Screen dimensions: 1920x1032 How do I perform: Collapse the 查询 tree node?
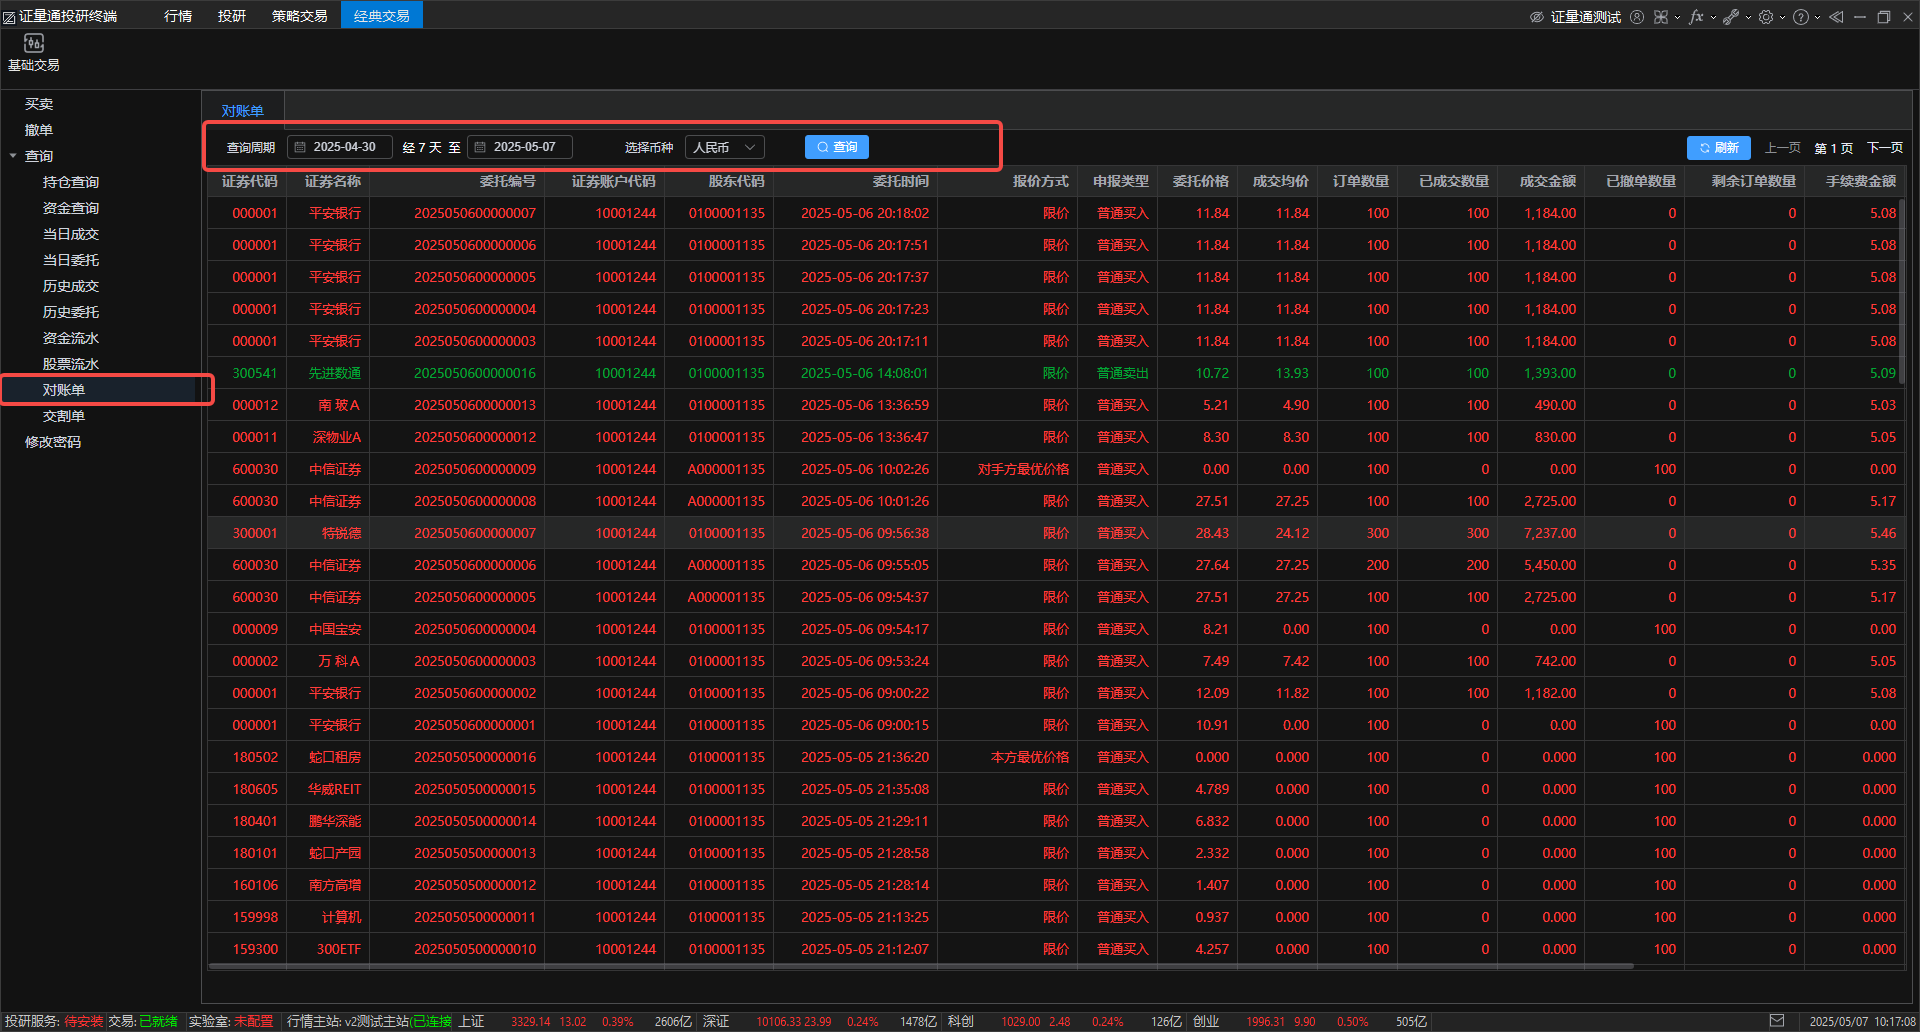tap(14, 156)
